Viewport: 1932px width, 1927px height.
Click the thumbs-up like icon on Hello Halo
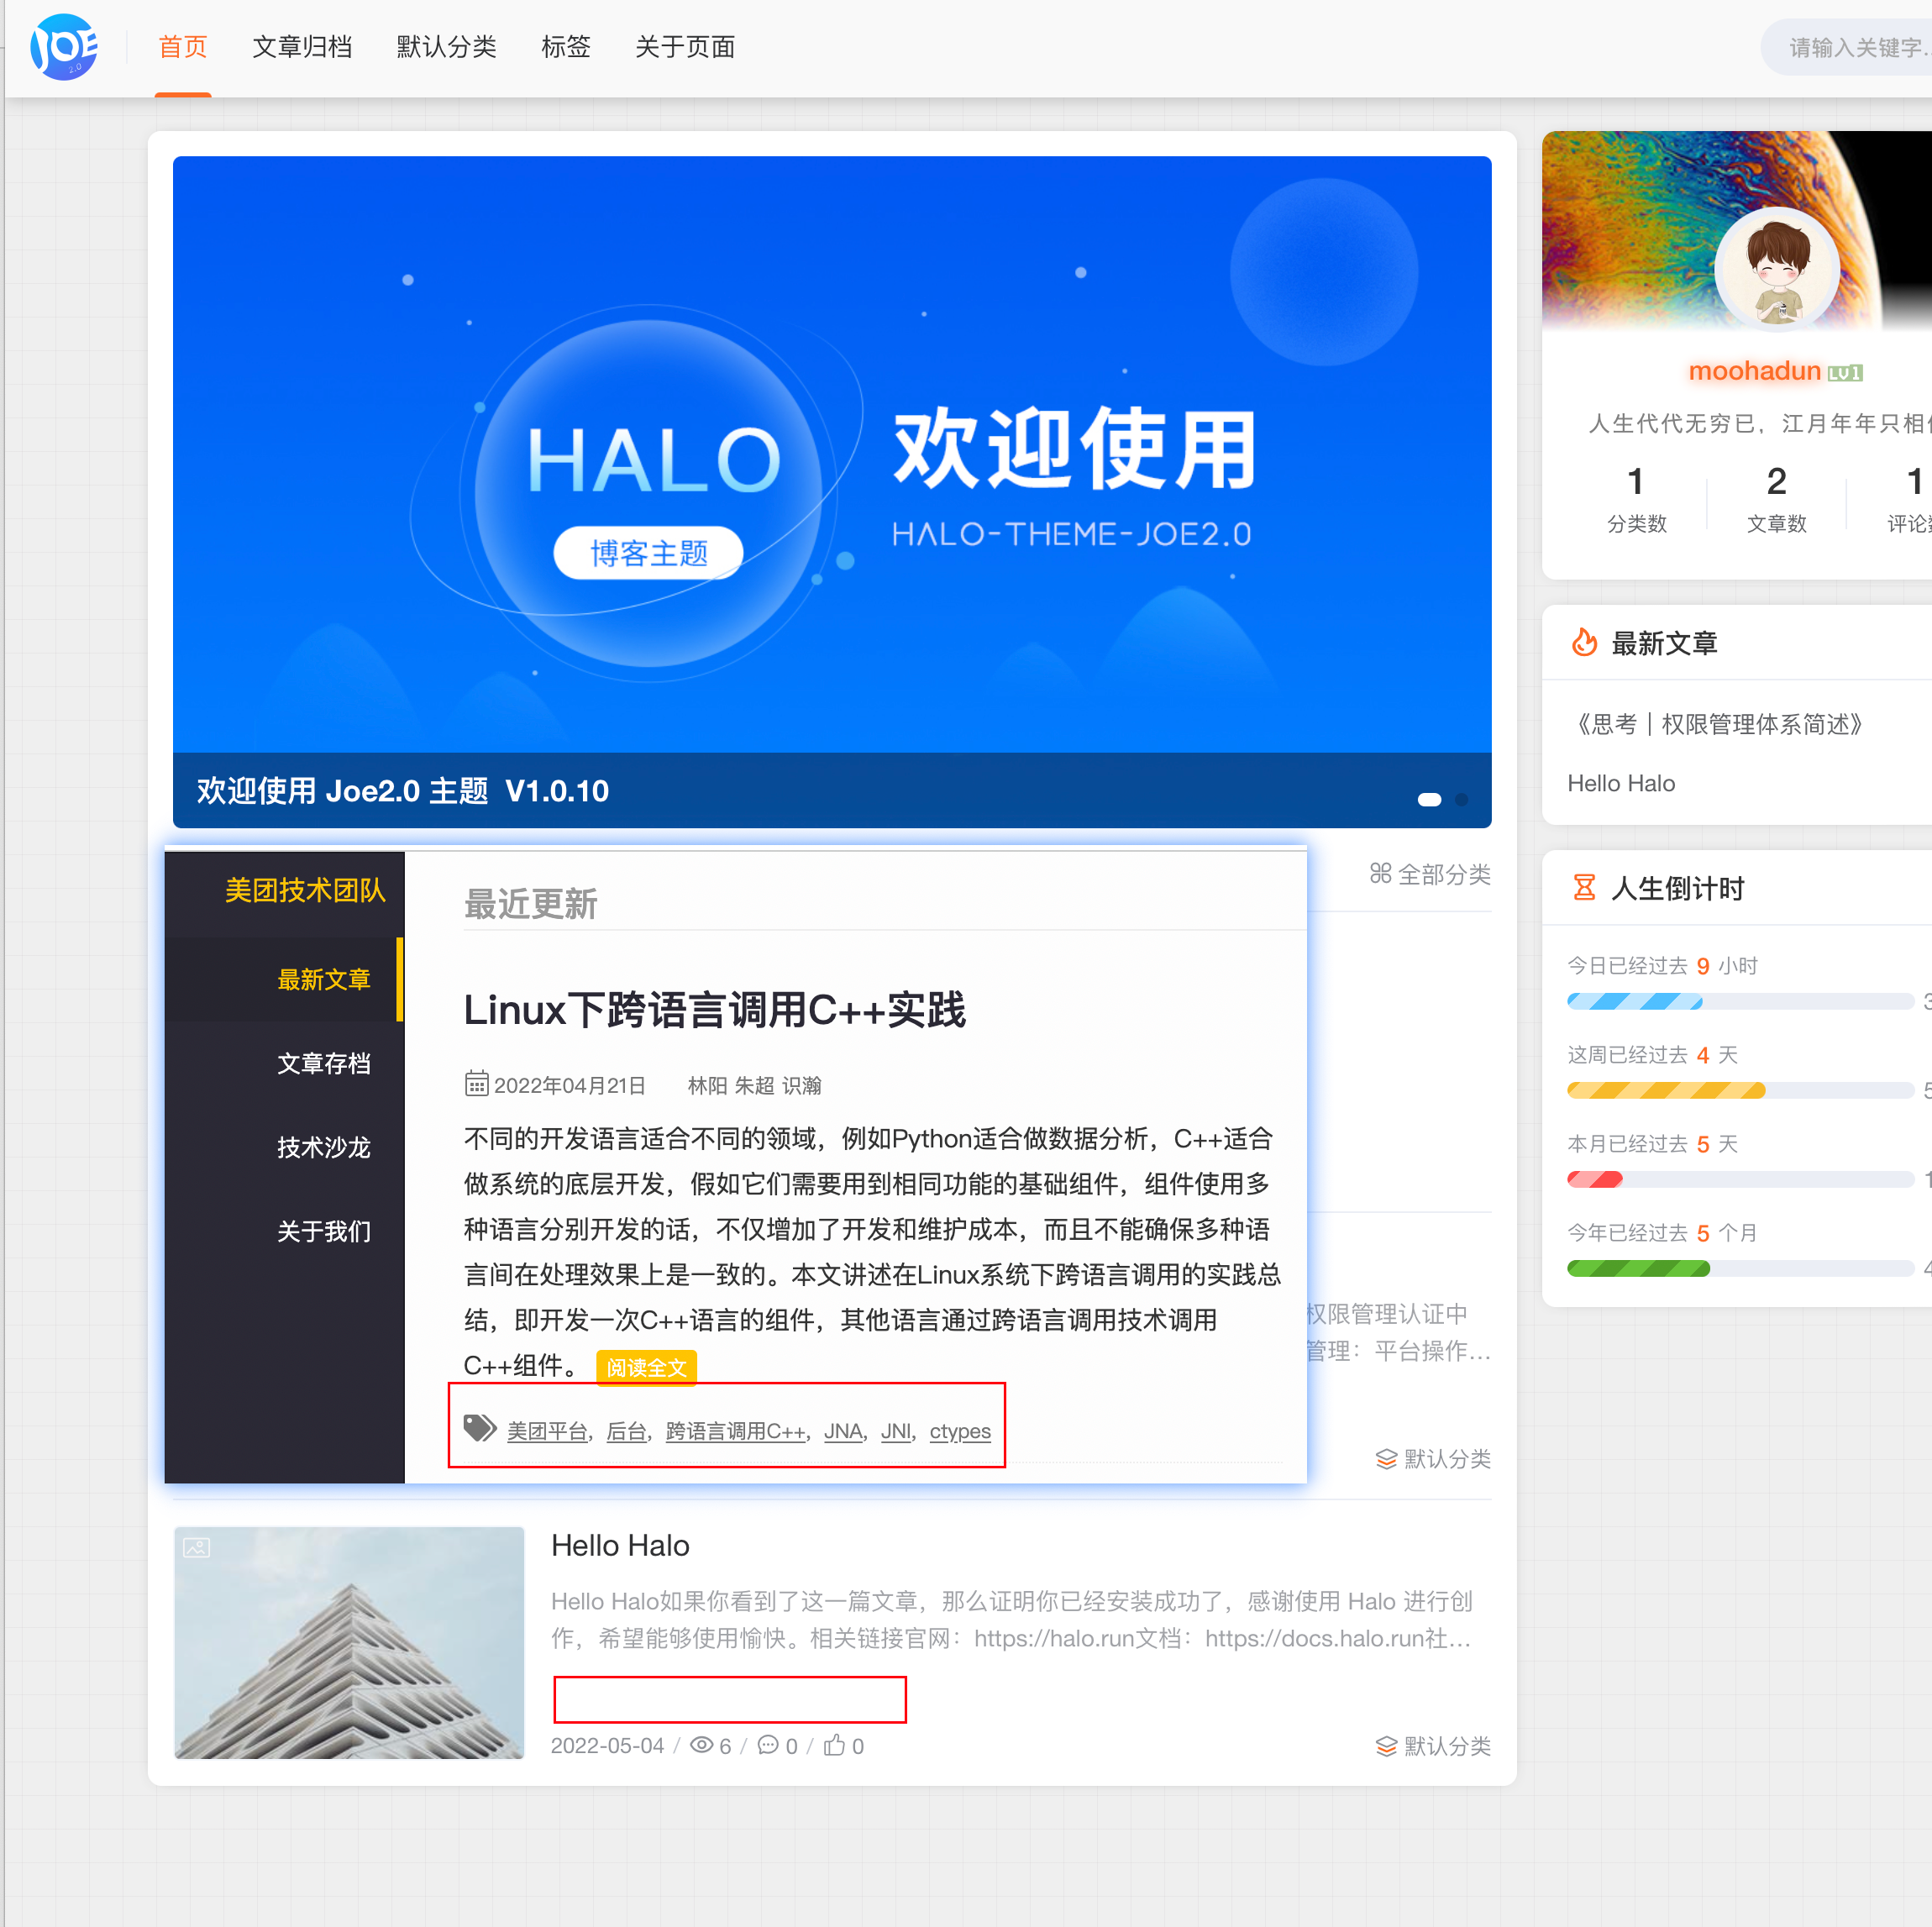point(834,1745)
